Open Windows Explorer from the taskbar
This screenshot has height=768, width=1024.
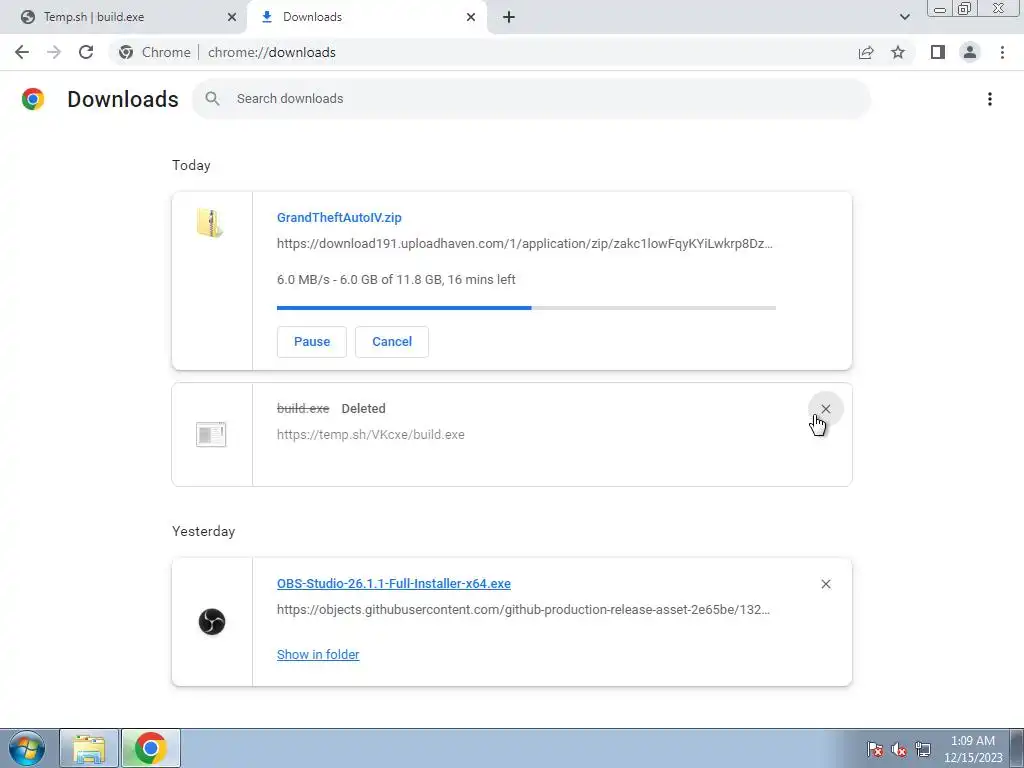coord(89,748)
